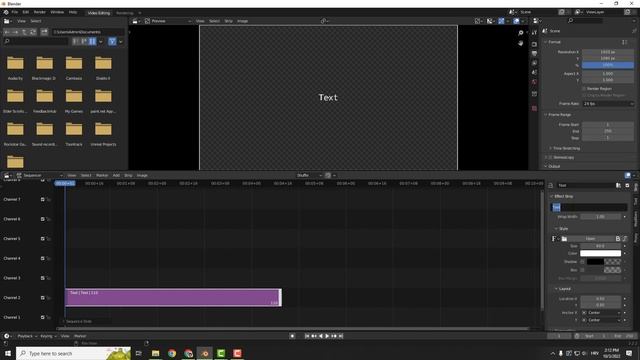Click the Resolution percentage slider
Screen dimensions: 640x360
tap(608, 65)
